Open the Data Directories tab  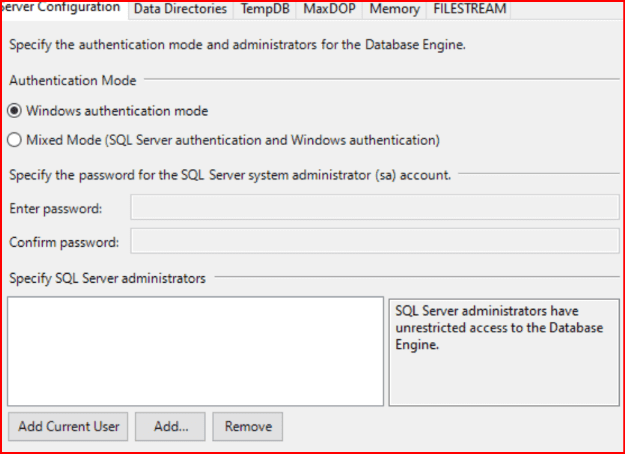click(180, 9)
